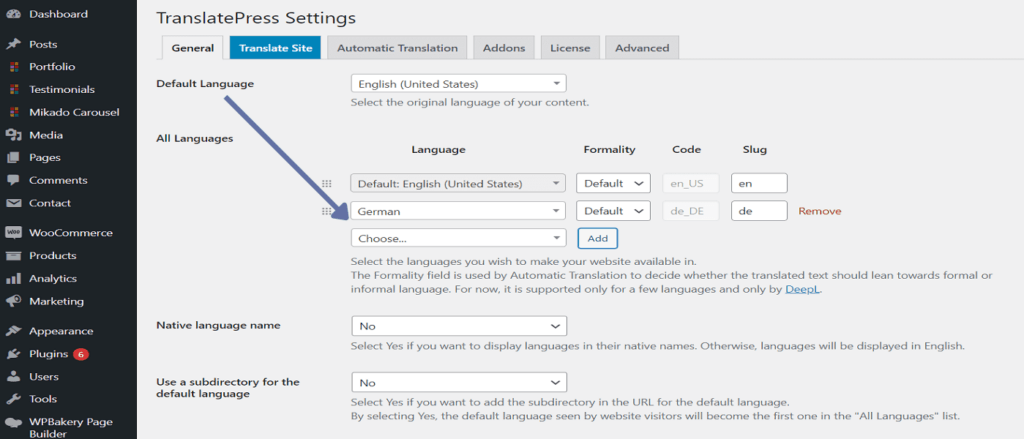Click the en_US code field
The height and width of the screenshot is (439, 1024).
690,184
